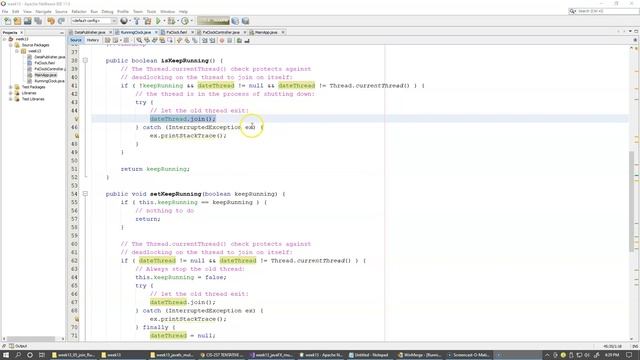Screen dimensions: 640x360
Task: Click the Comment icon in editor toolbar
Action: click(x=240, y=40)
